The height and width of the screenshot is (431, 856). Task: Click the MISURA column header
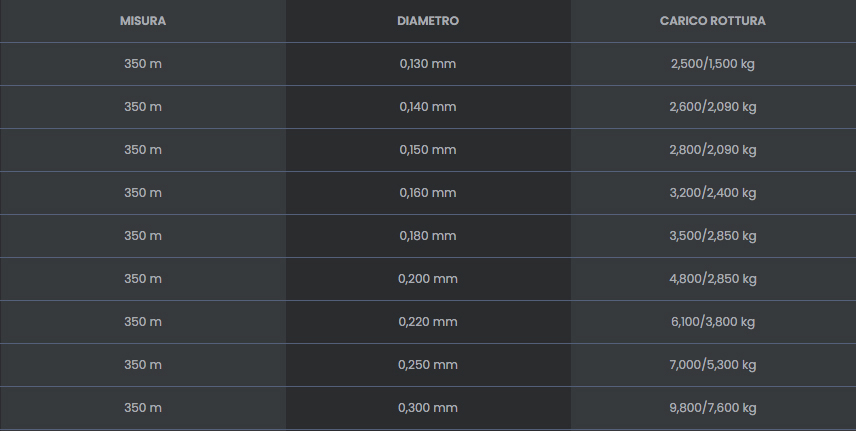click(x=143, y=21)
